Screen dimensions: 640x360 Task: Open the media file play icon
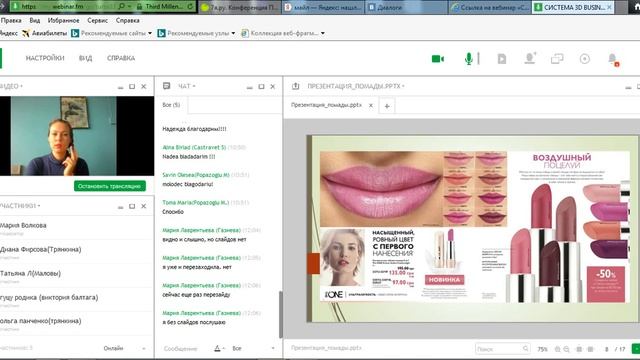click(x=502, y=59)
